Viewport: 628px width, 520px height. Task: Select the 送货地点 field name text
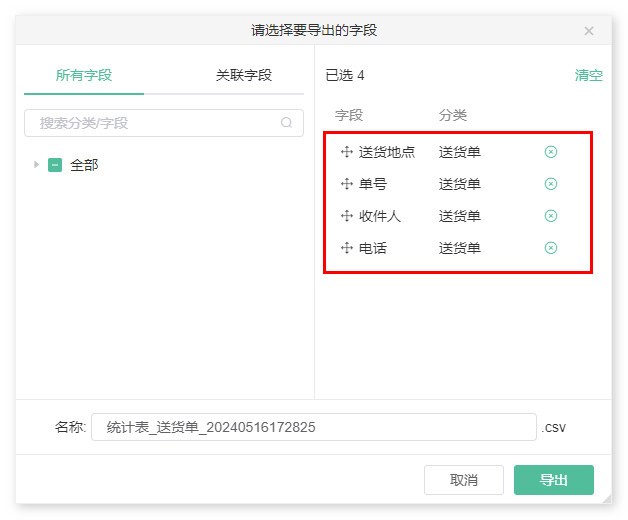tap(386, 152)
